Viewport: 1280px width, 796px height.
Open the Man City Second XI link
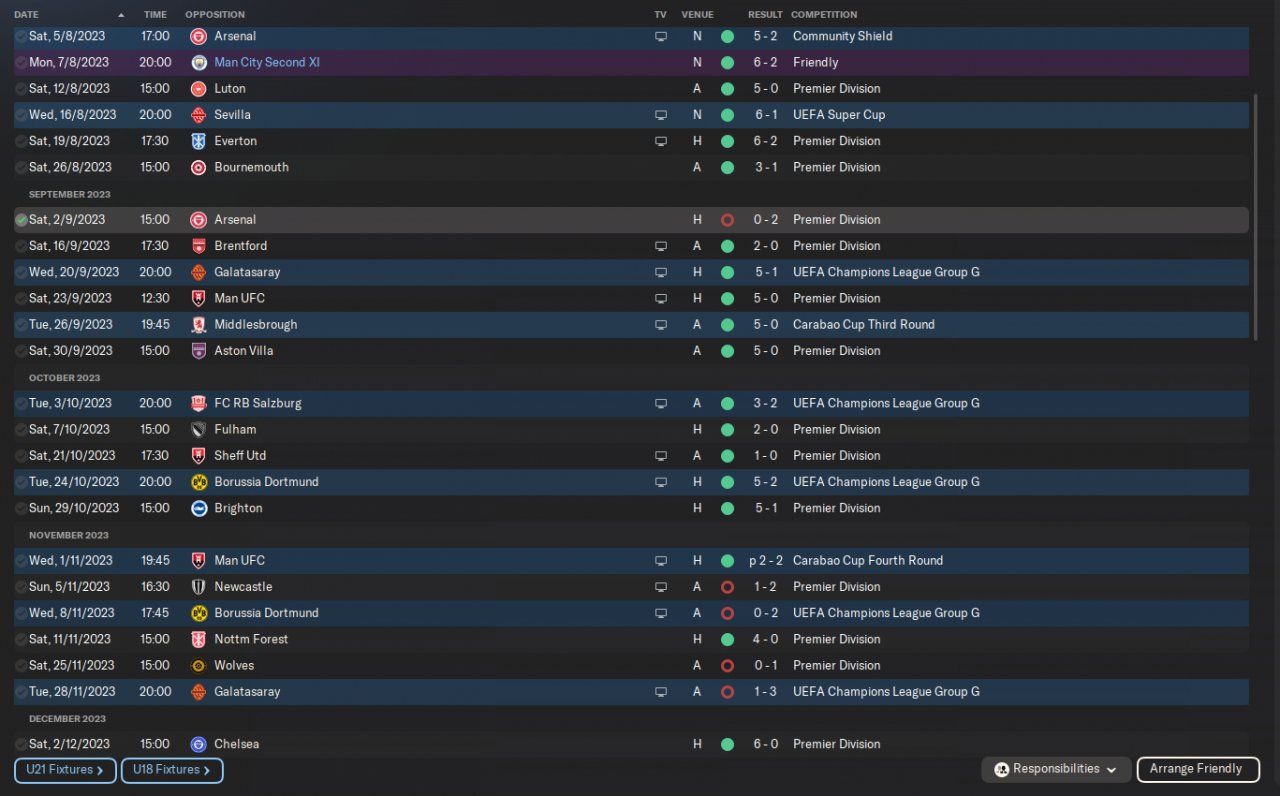266,62
